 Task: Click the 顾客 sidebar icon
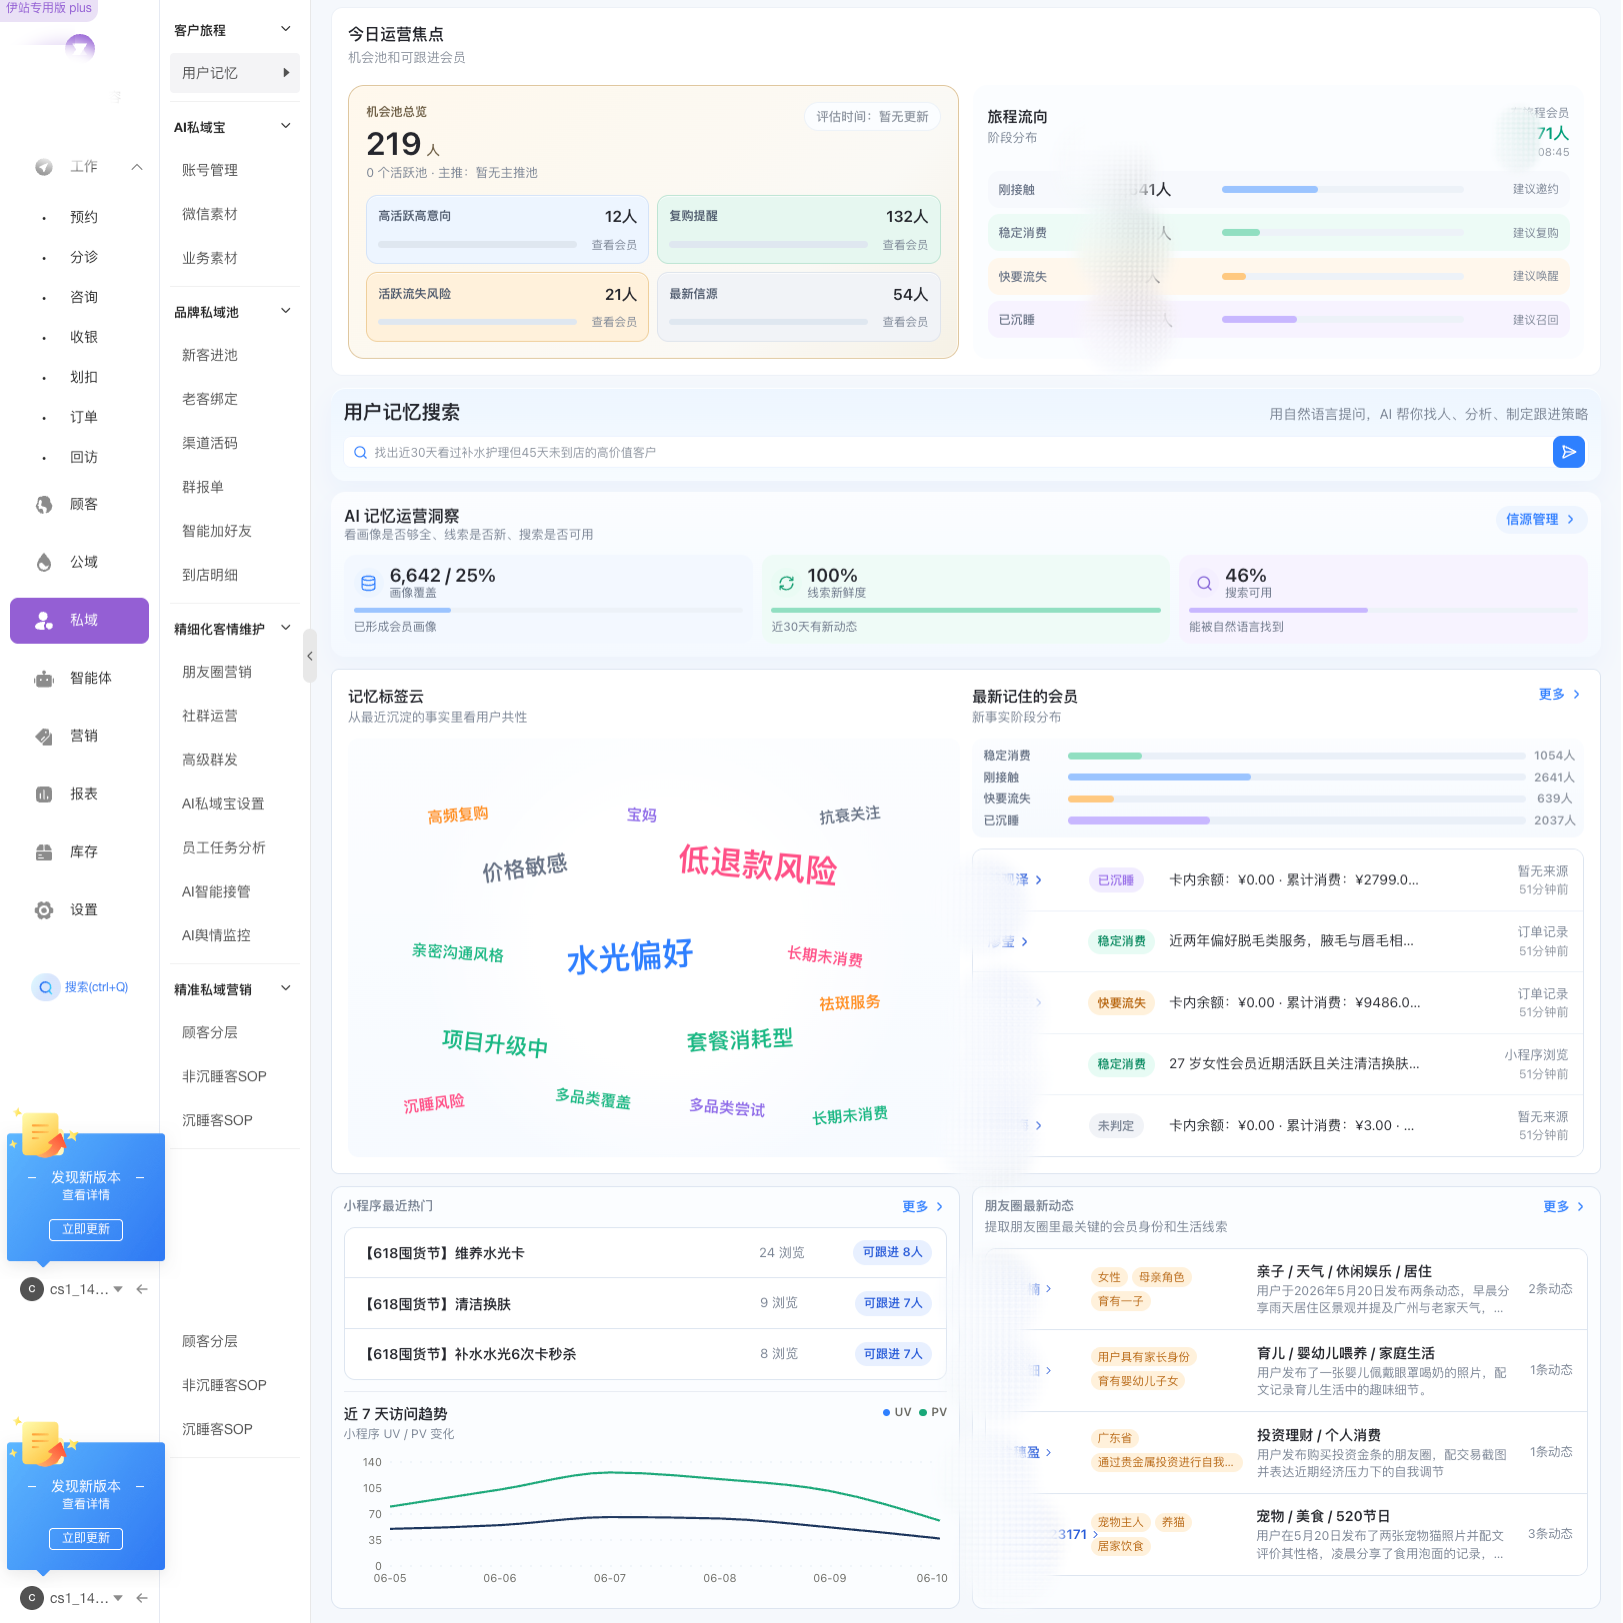44,505
